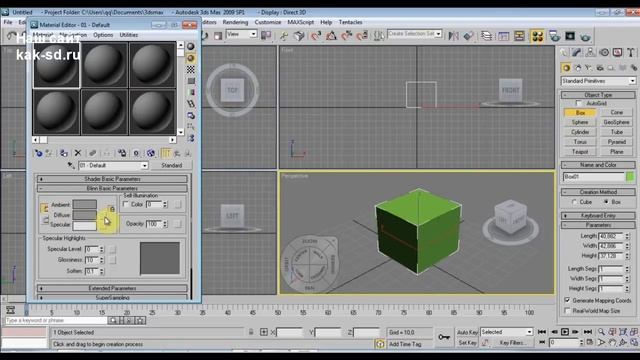Enable the AutoGrid checkbox
640x360 pixels.
pos(578,103)
